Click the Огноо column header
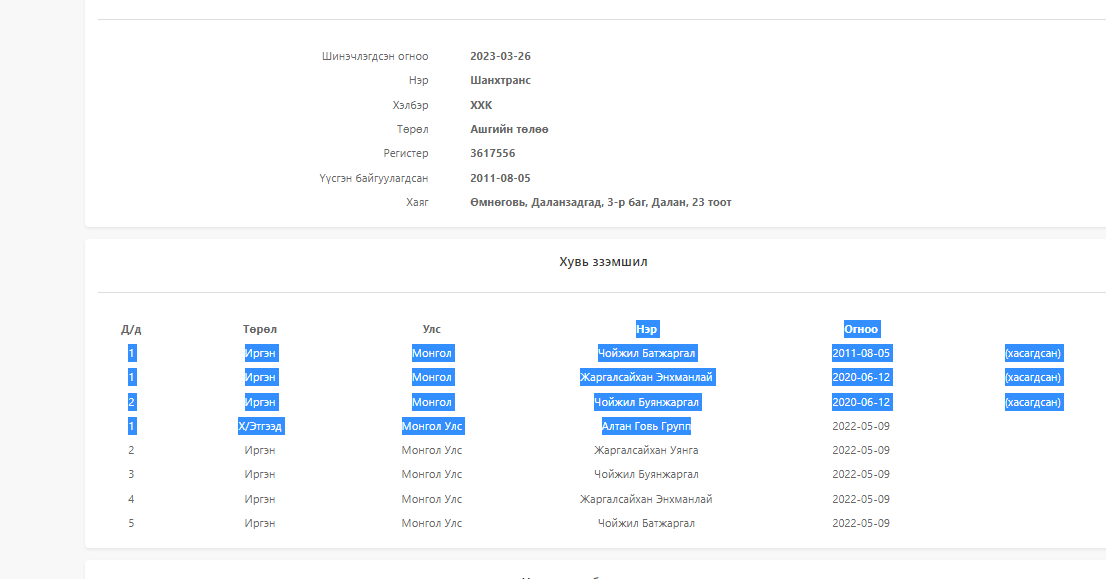1106x579 pixels. (x=860, y=329)
